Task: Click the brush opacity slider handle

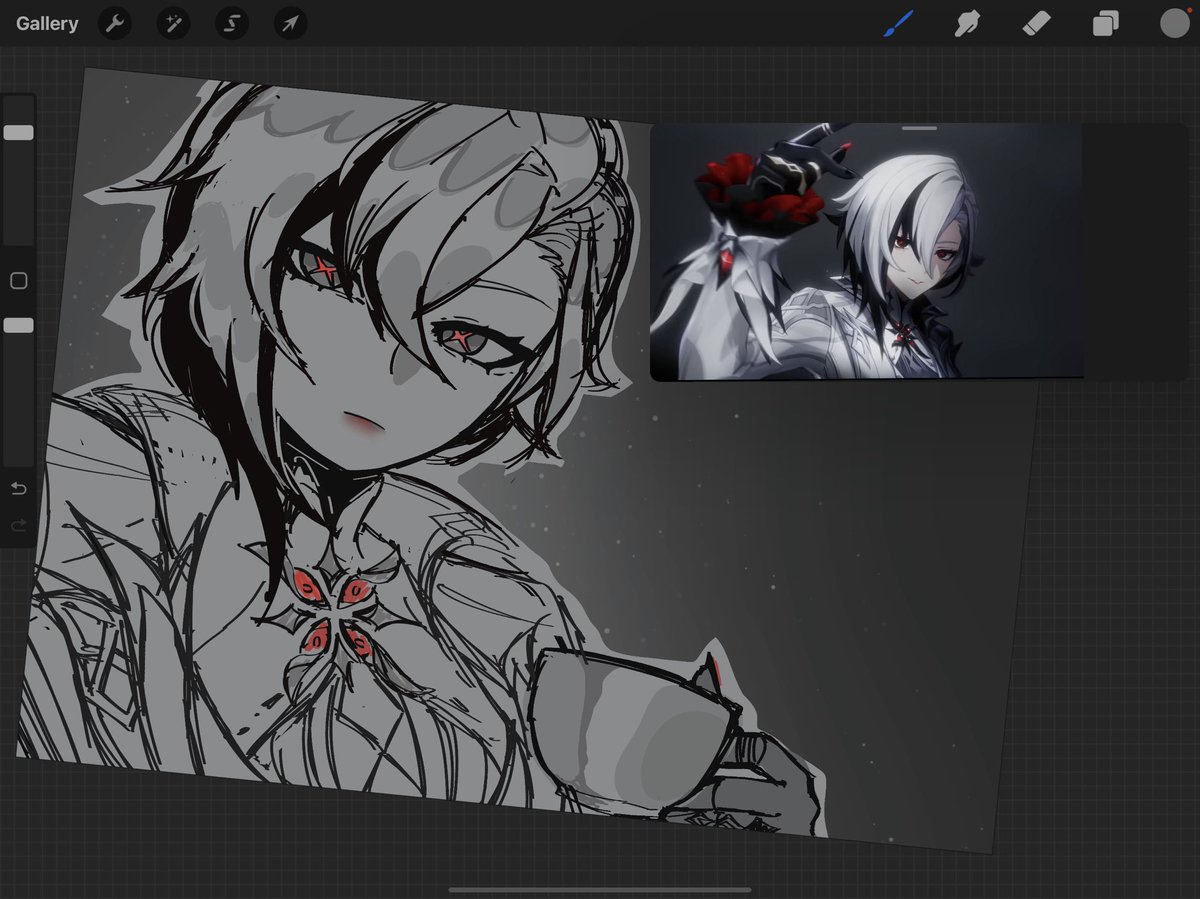Action: (18, 326)
